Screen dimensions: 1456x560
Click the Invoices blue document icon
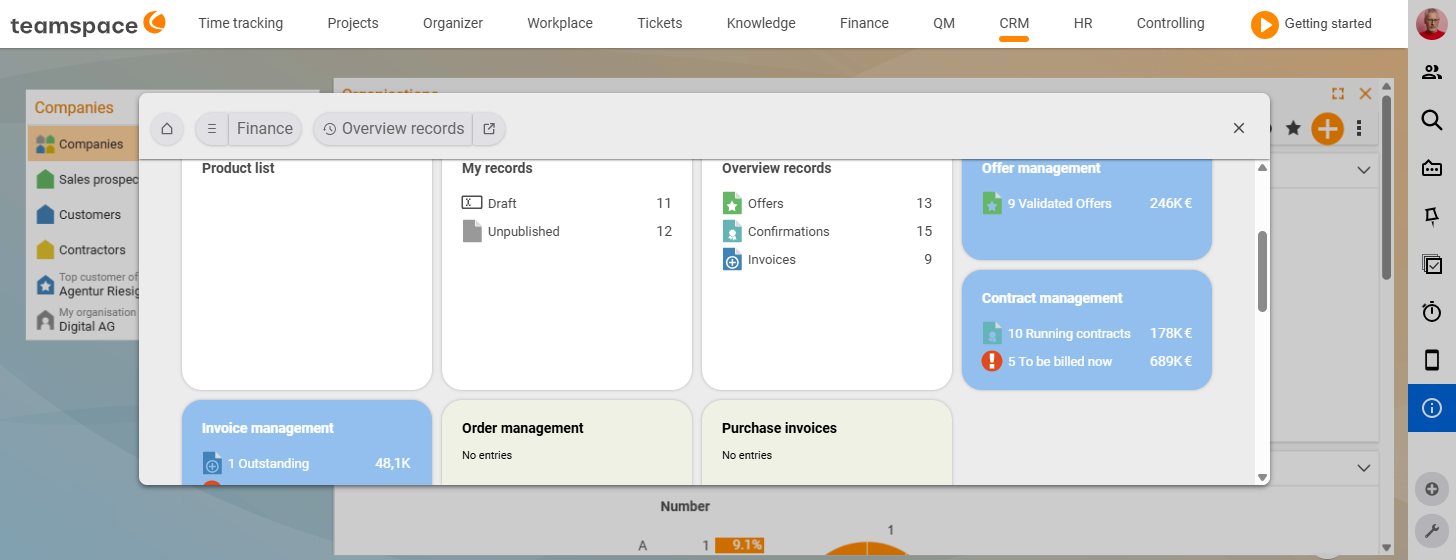click(732, 259)
